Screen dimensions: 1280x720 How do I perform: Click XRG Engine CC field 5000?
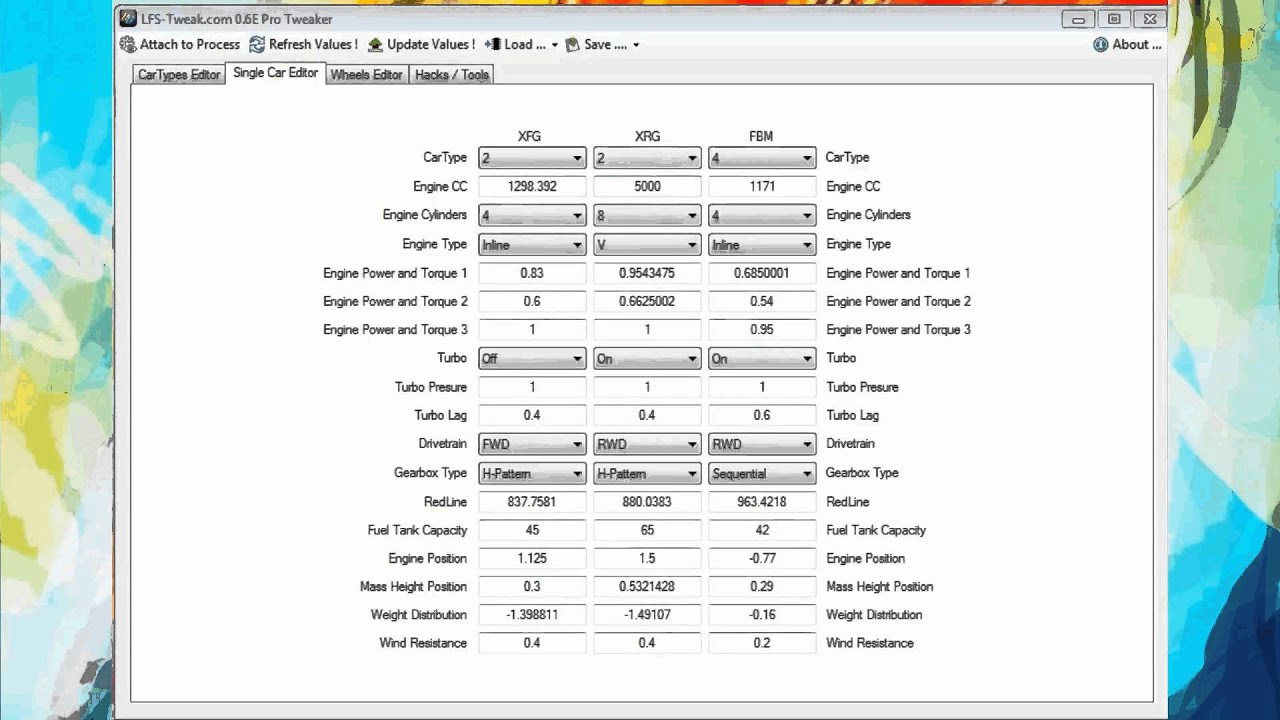[647, 186]
